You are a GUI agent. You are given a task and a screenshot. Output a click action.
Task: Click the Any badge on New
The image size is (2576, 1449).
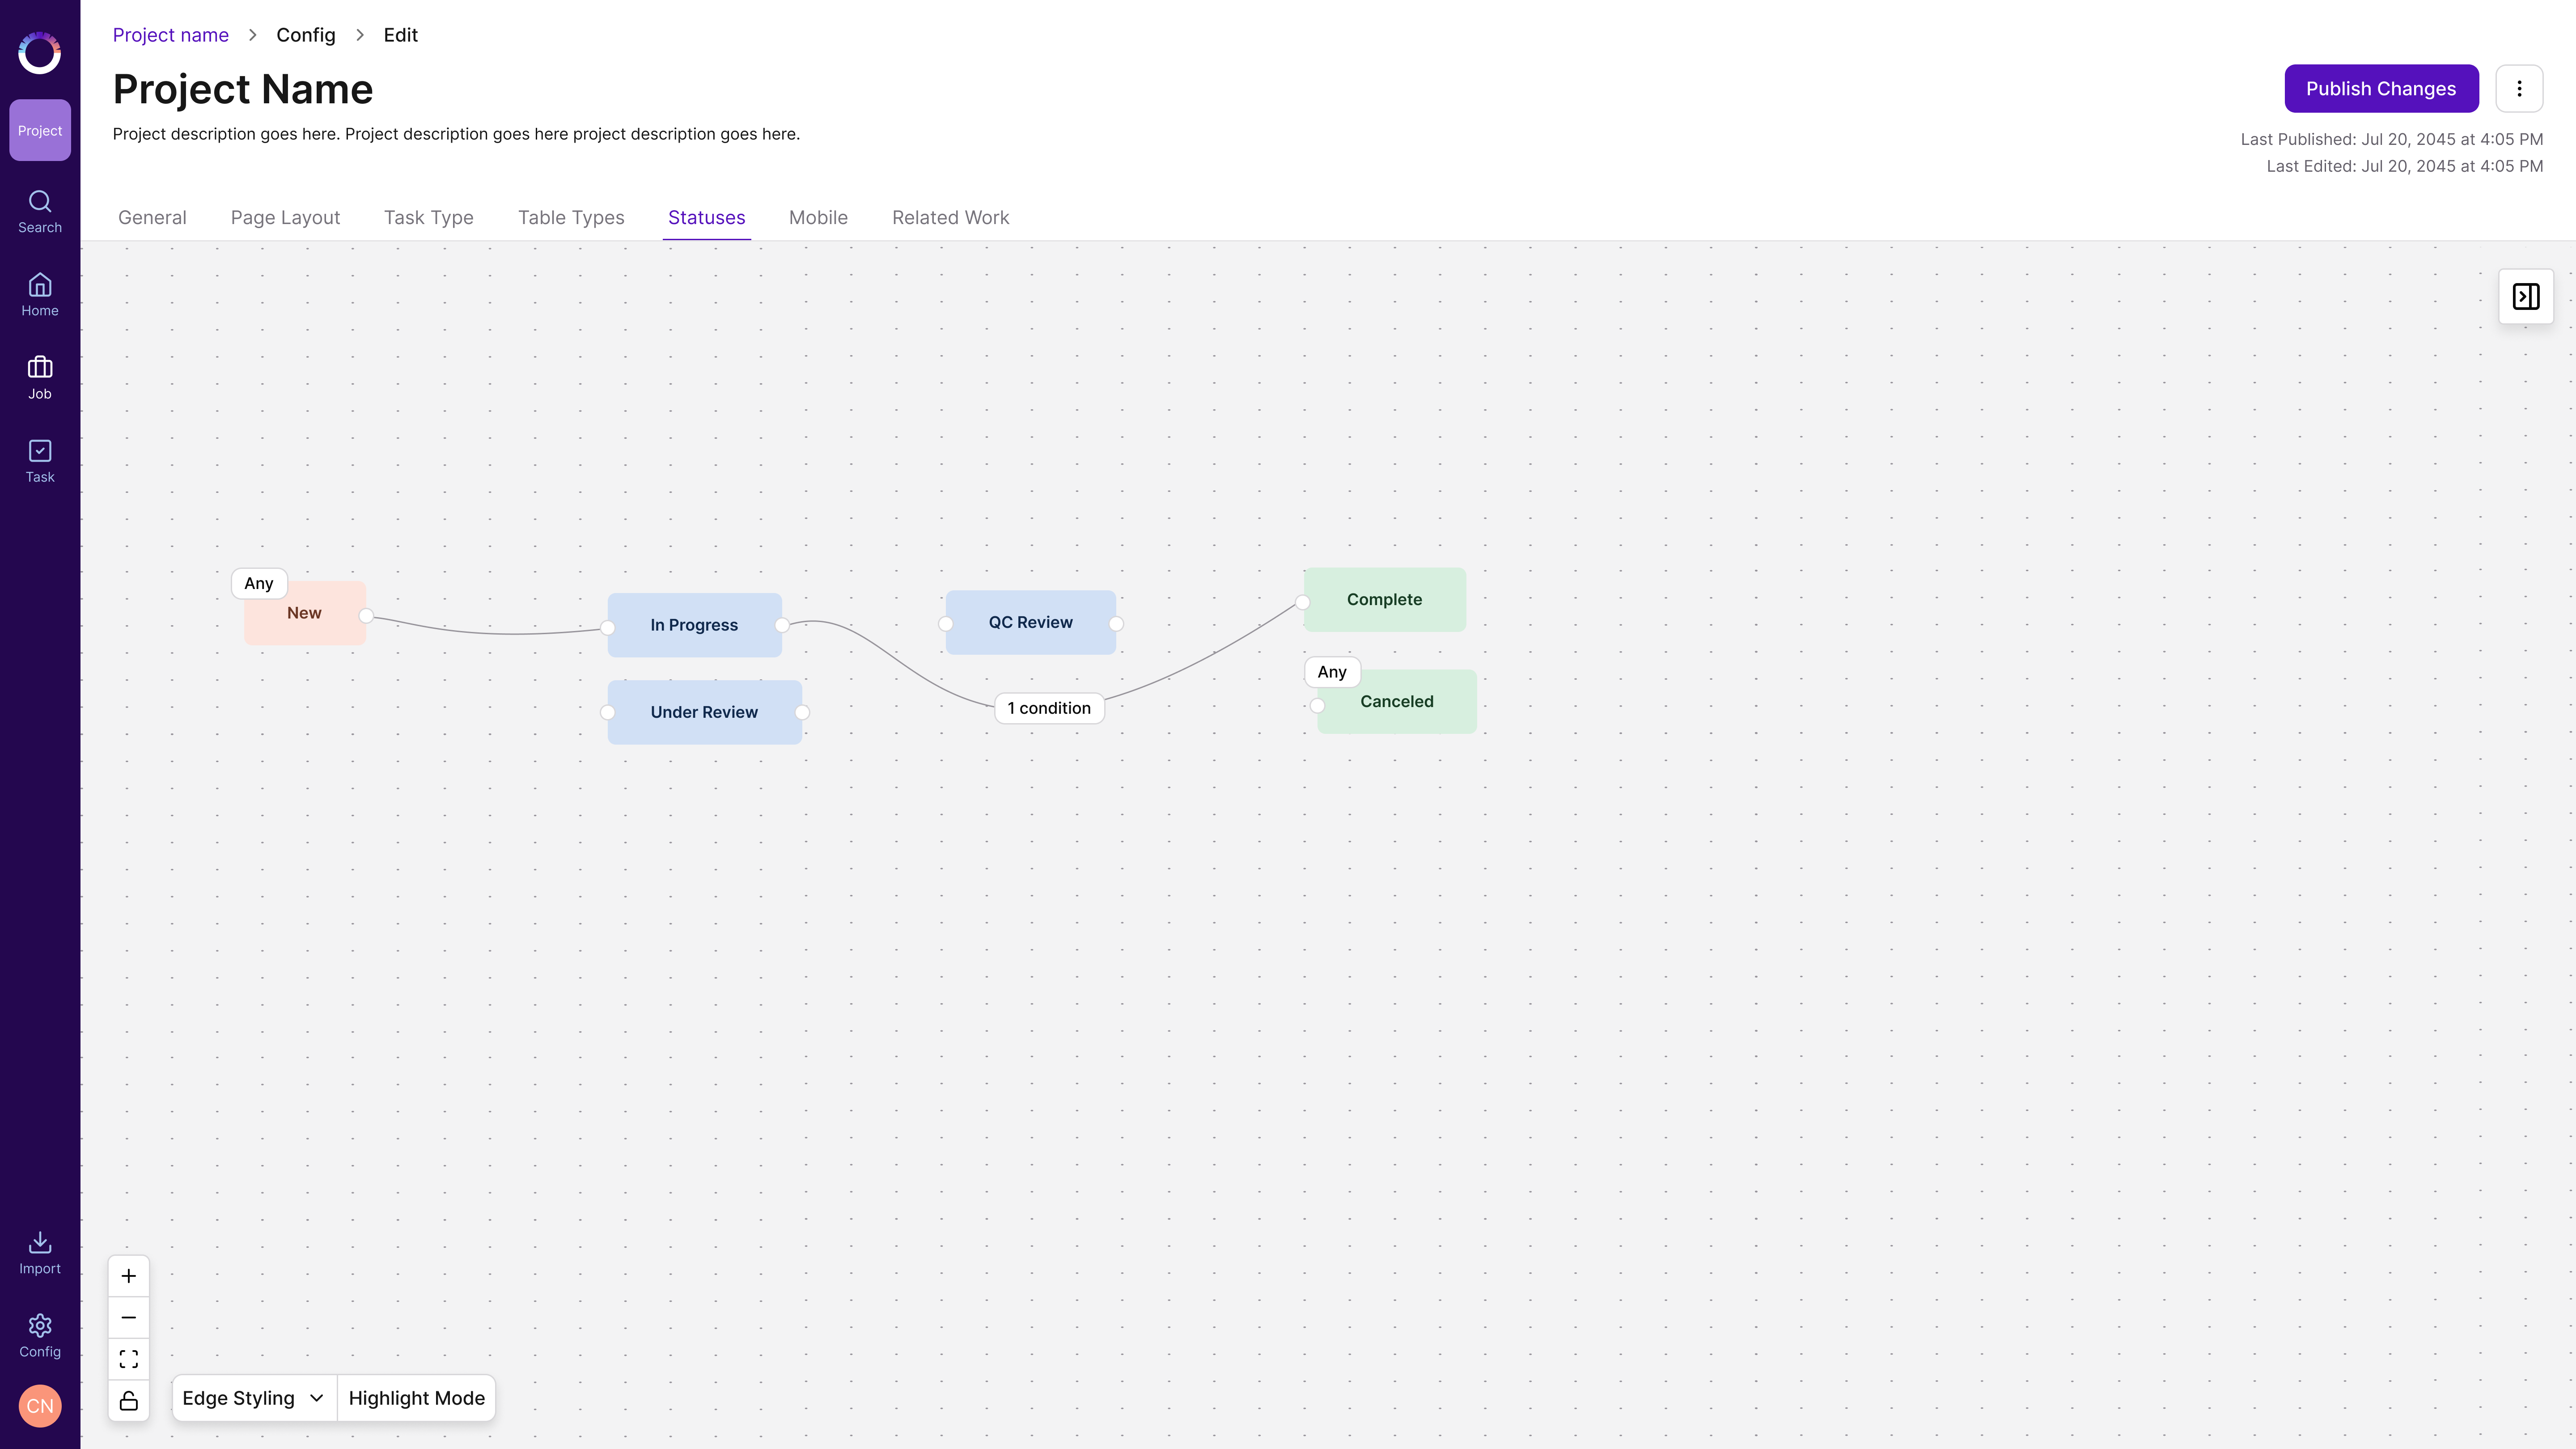pos(259,583)
